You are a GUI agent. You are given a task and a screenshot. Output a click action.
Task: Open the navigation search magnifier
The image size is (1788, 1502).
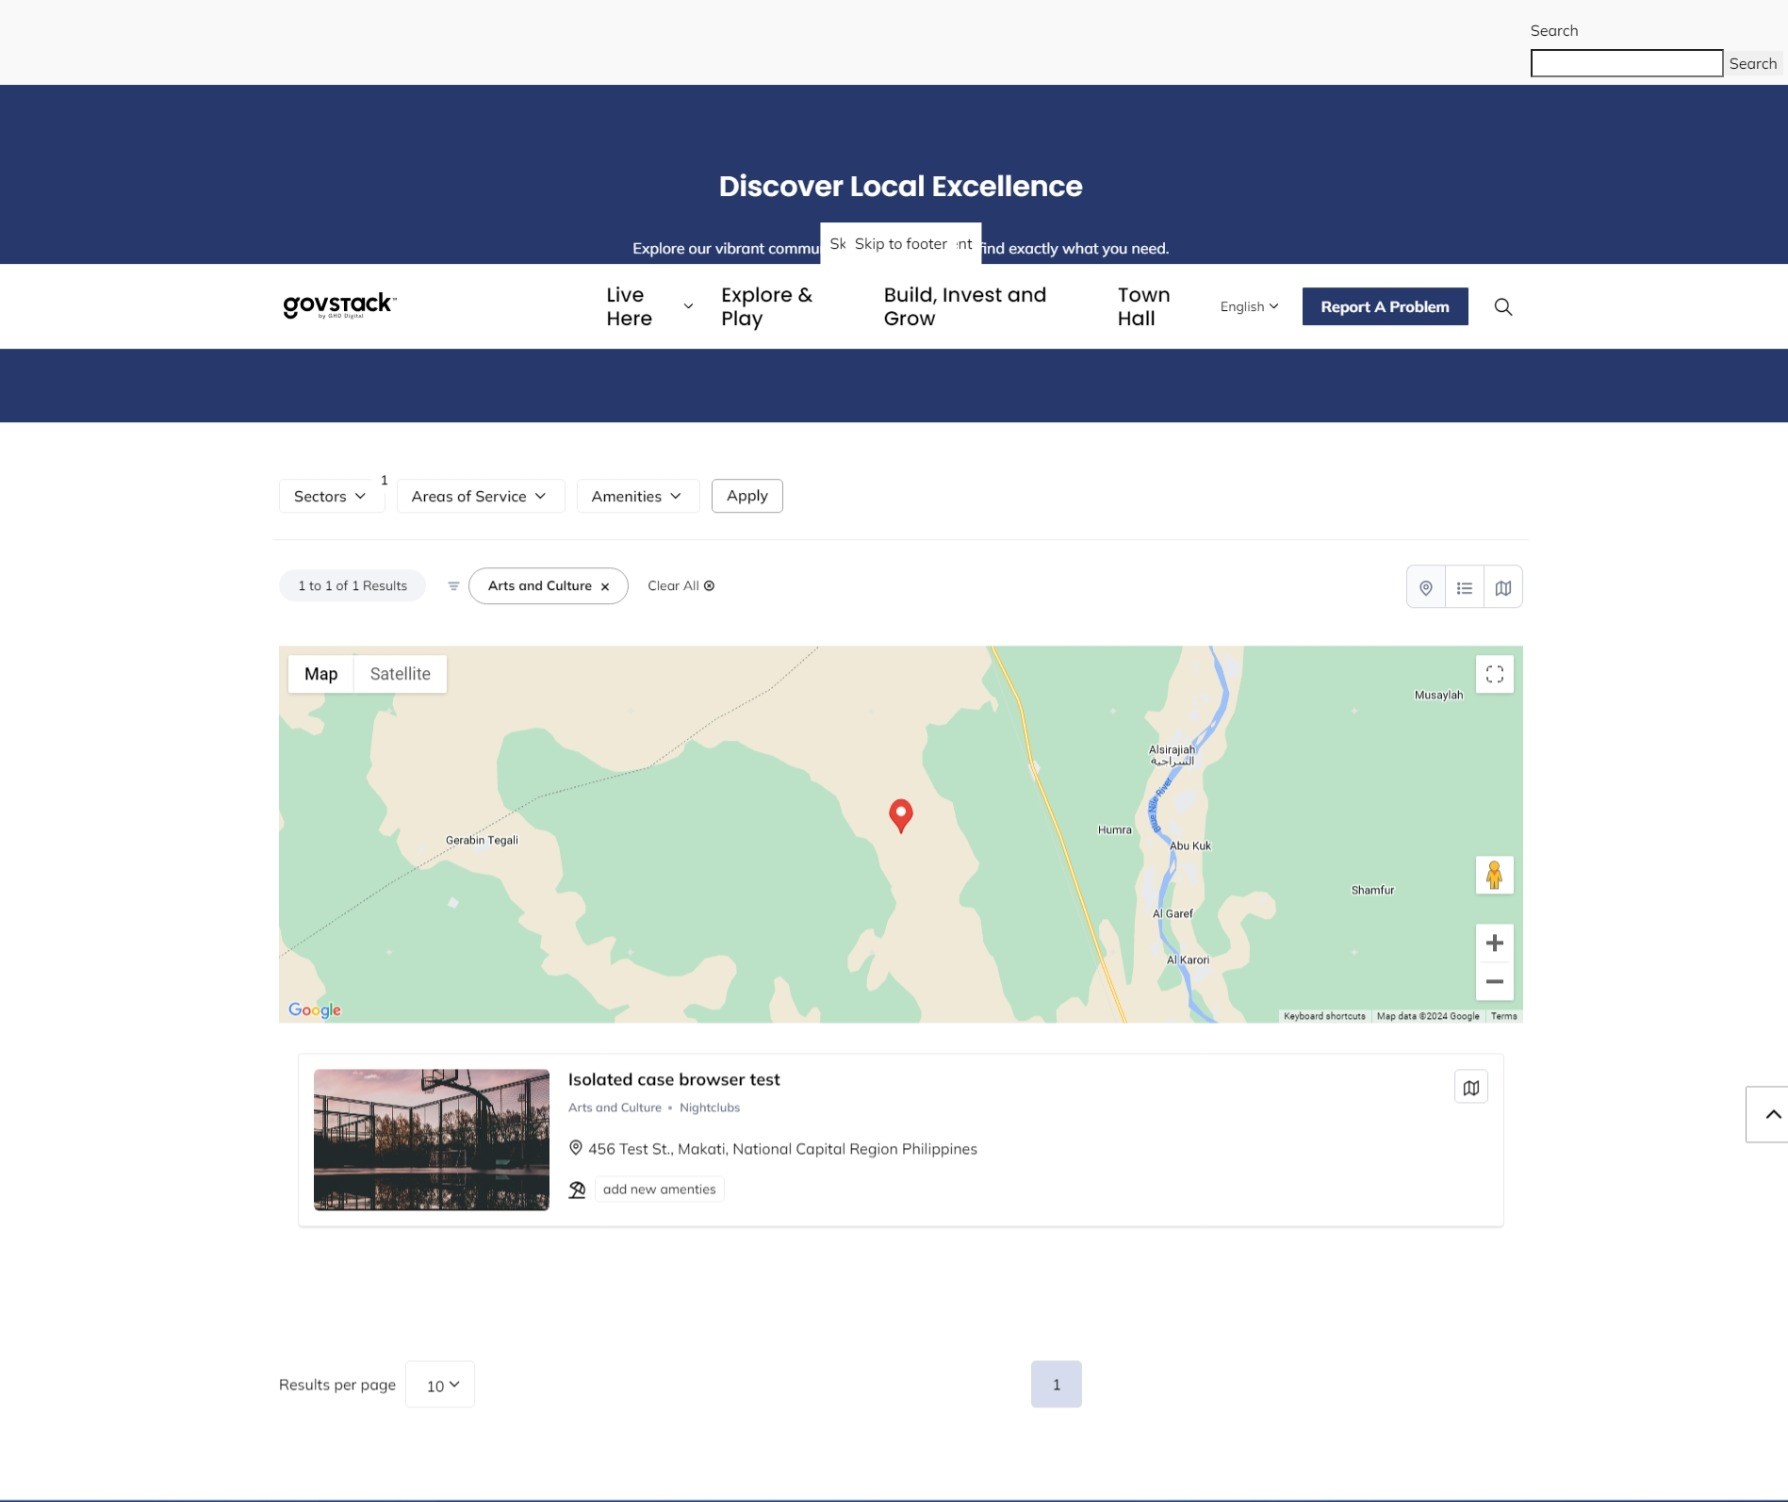click(1503, 306)
